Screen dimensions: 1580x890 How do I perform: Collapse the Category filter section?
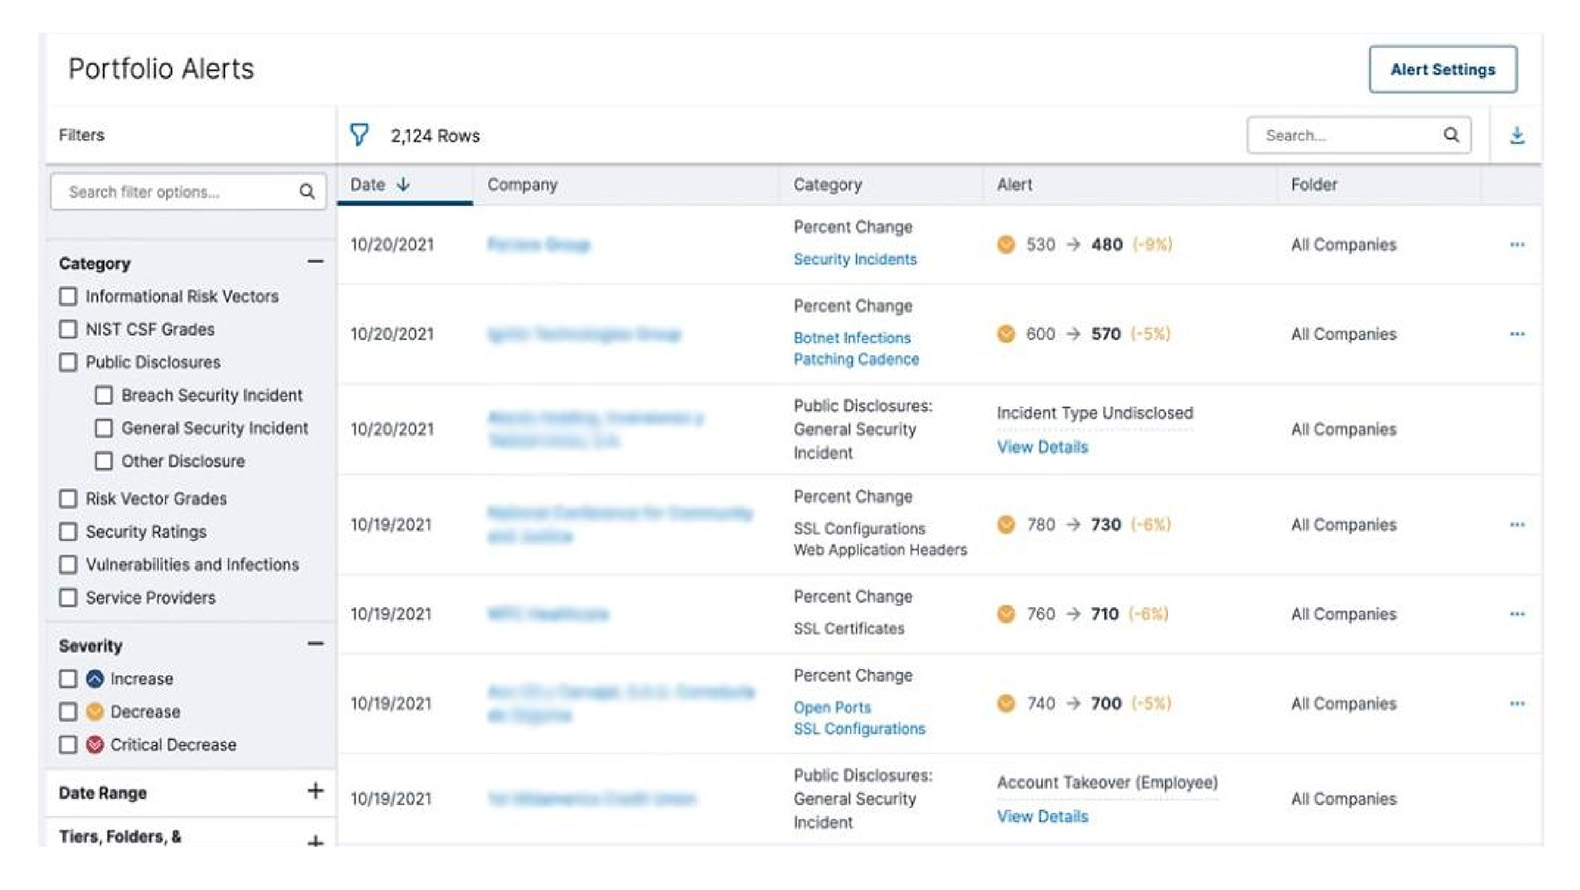[315, 262]
